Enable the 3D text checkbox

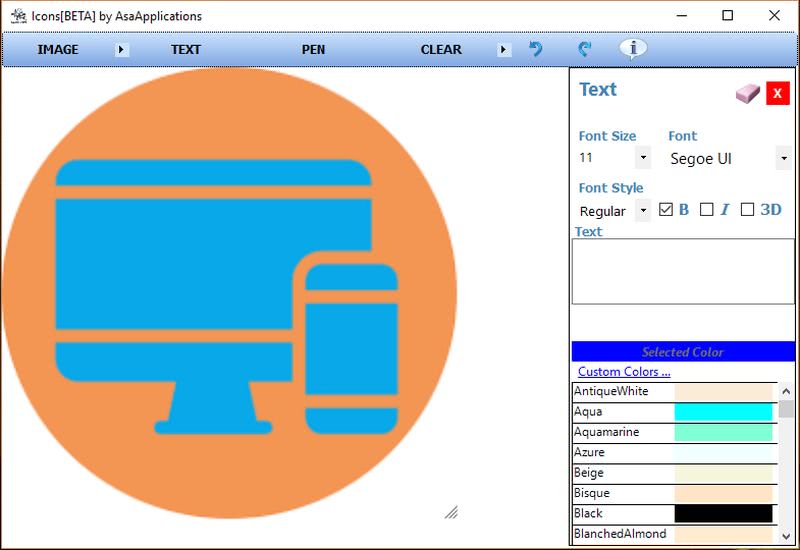(x=747, y=210)
